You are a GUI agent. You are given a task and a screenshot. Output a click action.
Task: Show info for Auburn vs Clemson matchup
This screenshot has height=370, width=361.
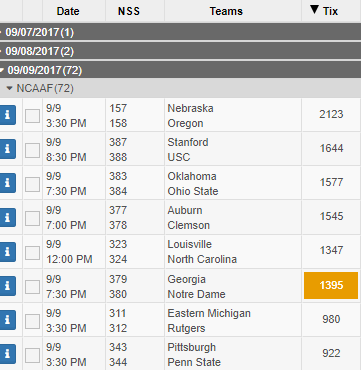tap(7, 217)
